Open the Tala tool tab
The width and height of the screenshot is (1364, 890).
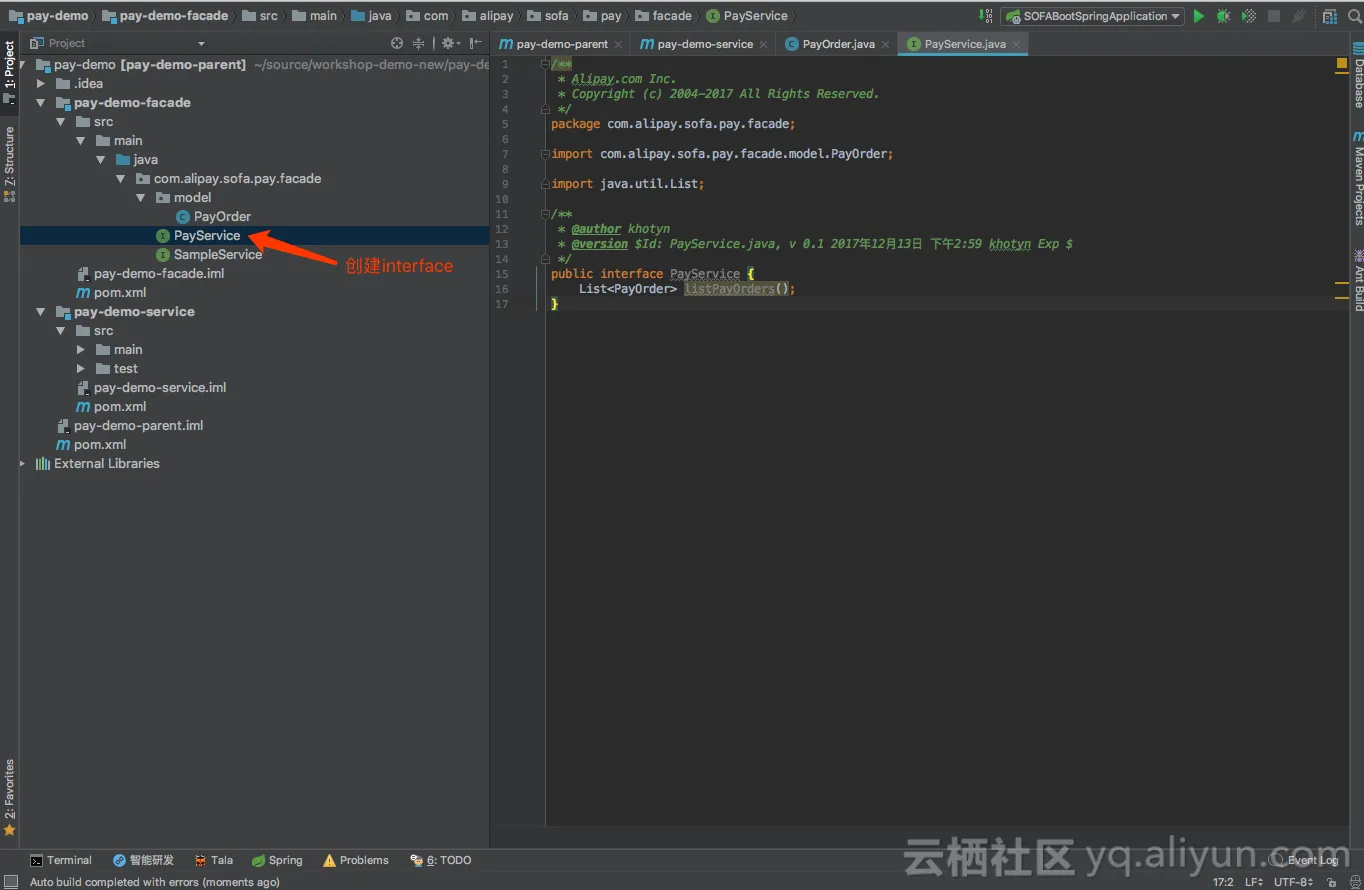click(x=214, y=860)
